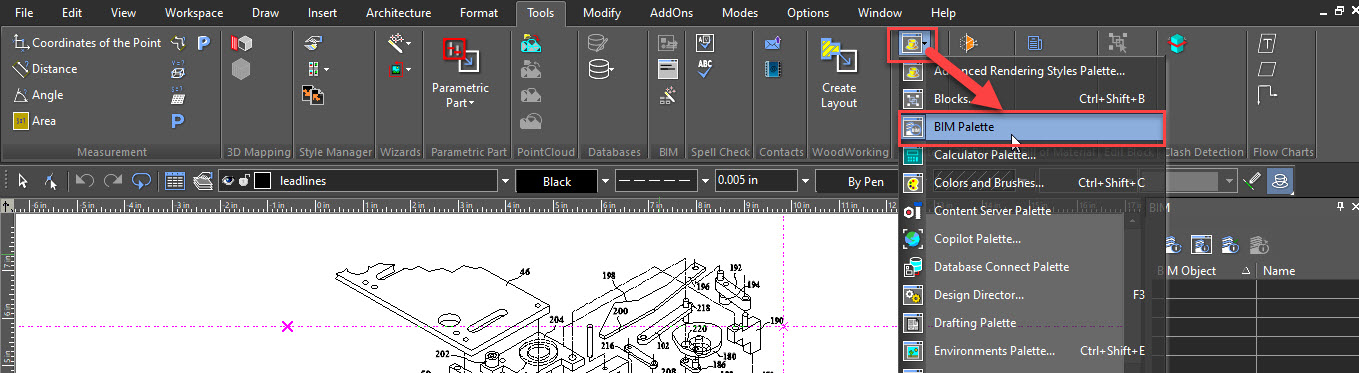Open the Workspace menu
This screenshot has height=373, width=1359.
pyautogui.click(x=193, y=13)
